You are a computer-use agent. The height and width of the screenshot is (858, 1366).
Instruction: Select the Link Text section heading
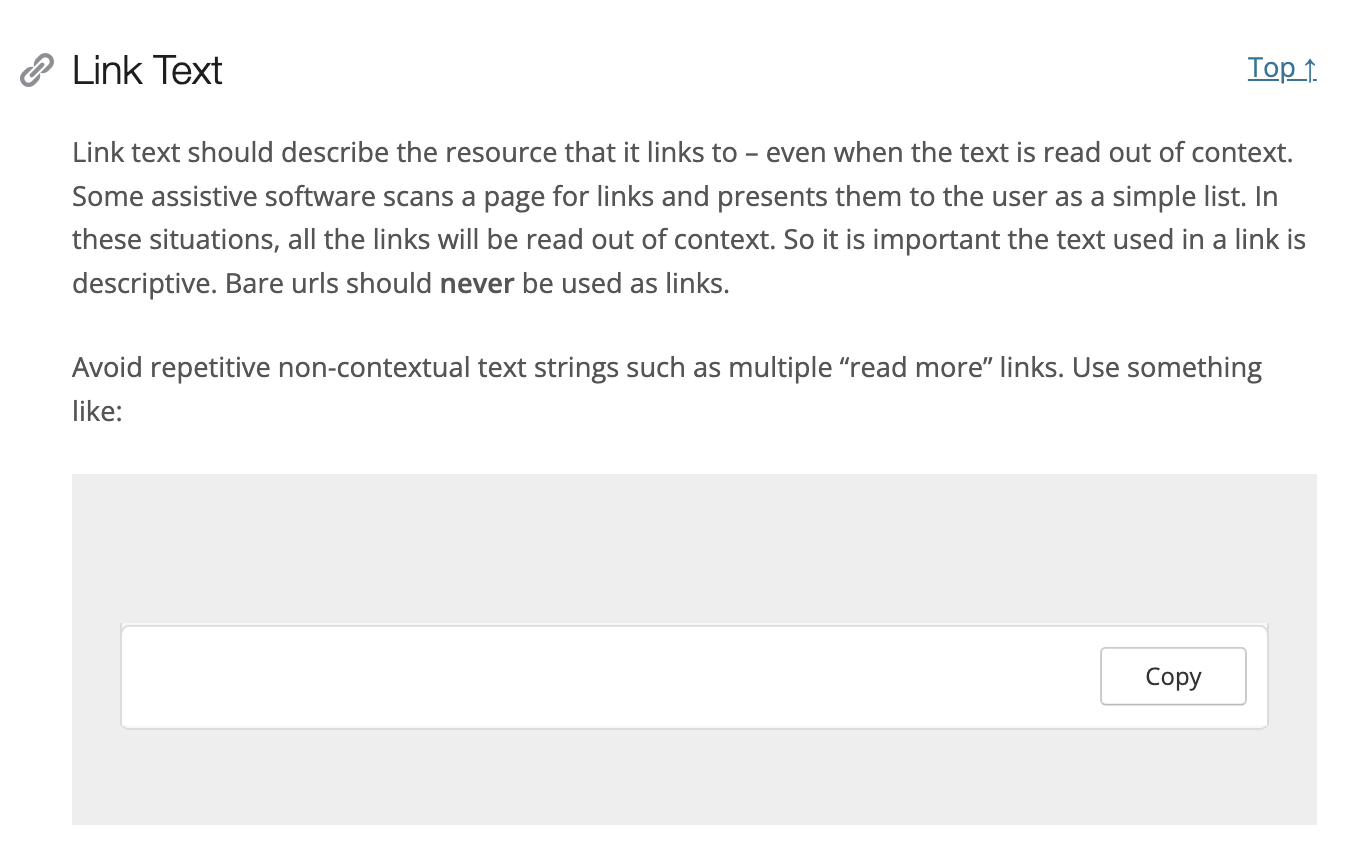146,70
